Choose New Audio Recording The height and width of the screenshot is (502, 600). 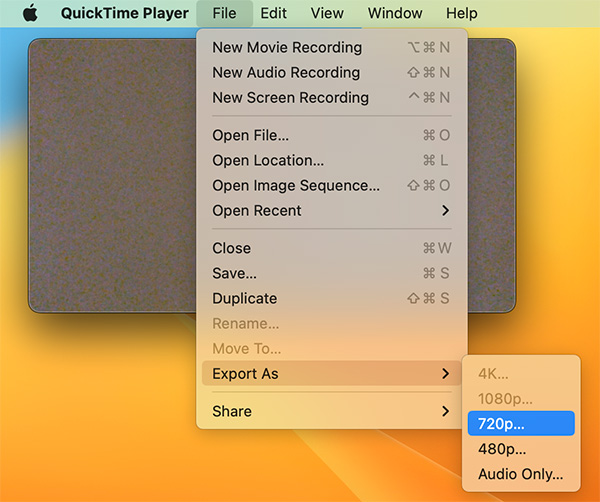click(x=331, y=72)
